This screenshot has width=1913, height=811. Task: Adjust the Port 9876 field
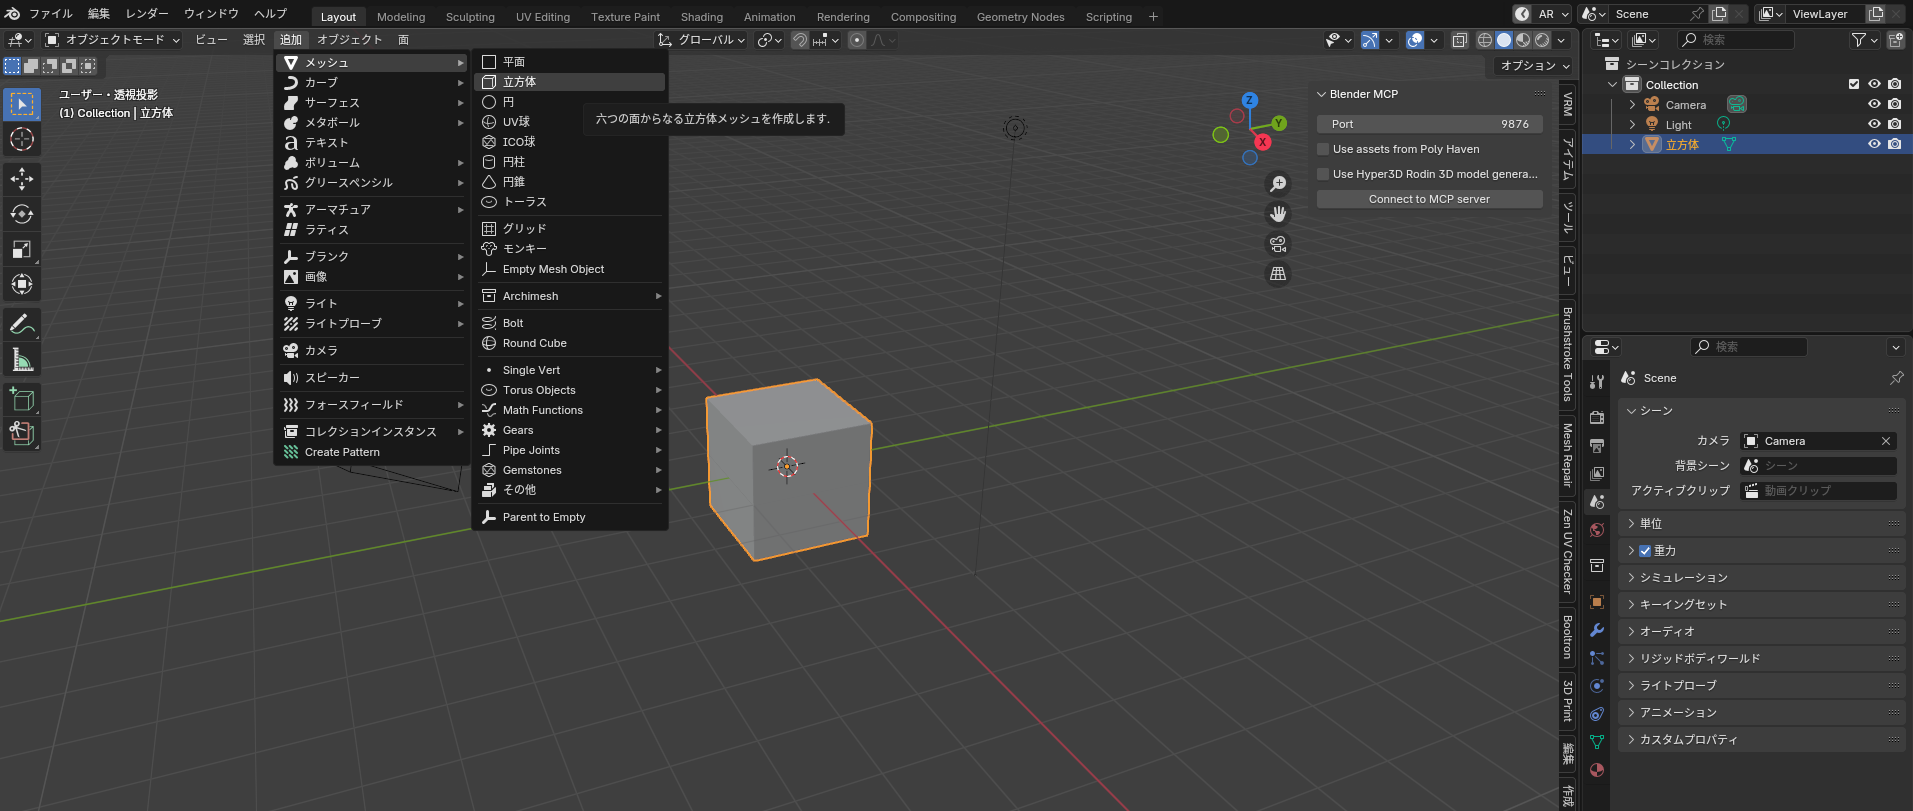coord(1429,124)
